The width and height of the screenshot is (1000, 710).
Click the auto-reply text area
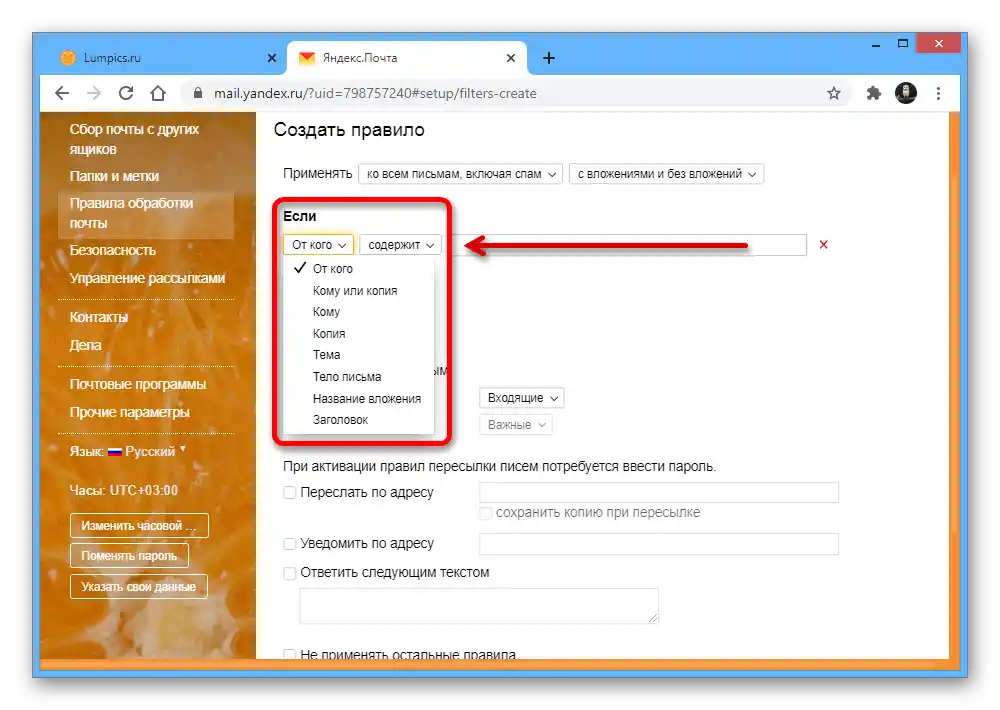coord(479,606)
